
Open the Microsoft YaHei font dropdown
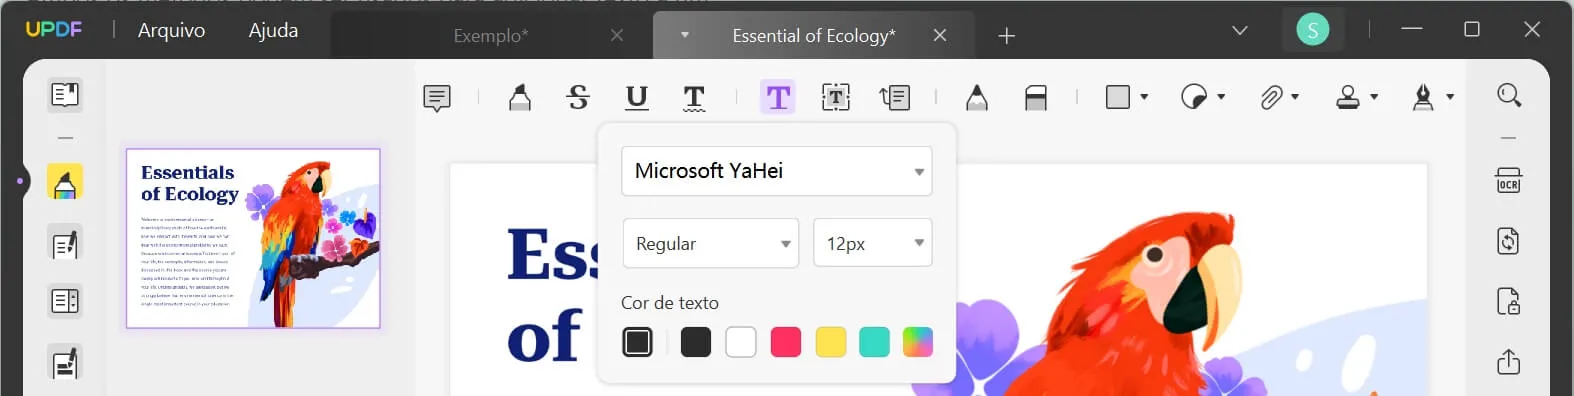[x=777, y=171]
